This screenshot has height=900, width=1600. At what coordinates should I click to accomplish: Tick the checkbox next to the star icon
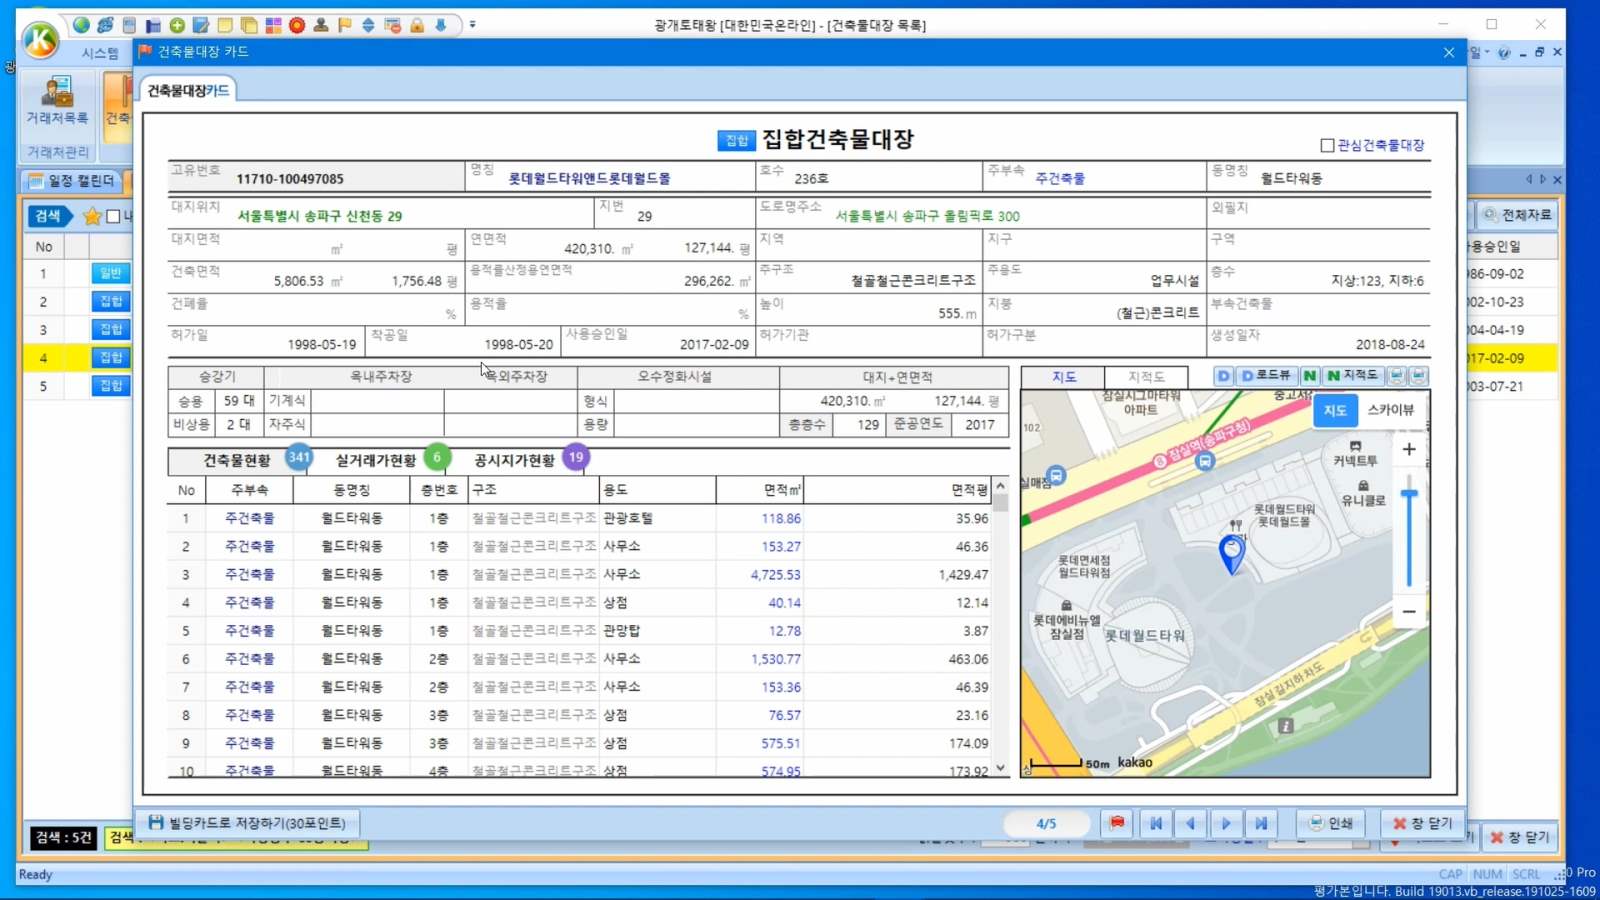pos(113,216)
